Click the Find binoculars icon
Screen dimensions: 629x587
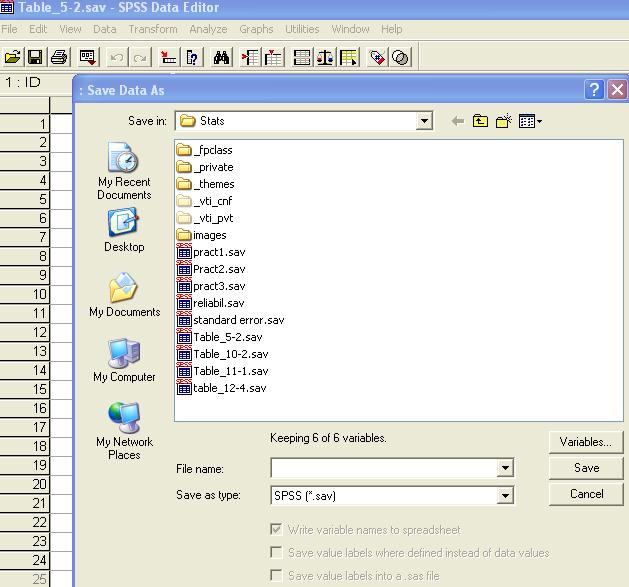point(221,58)
